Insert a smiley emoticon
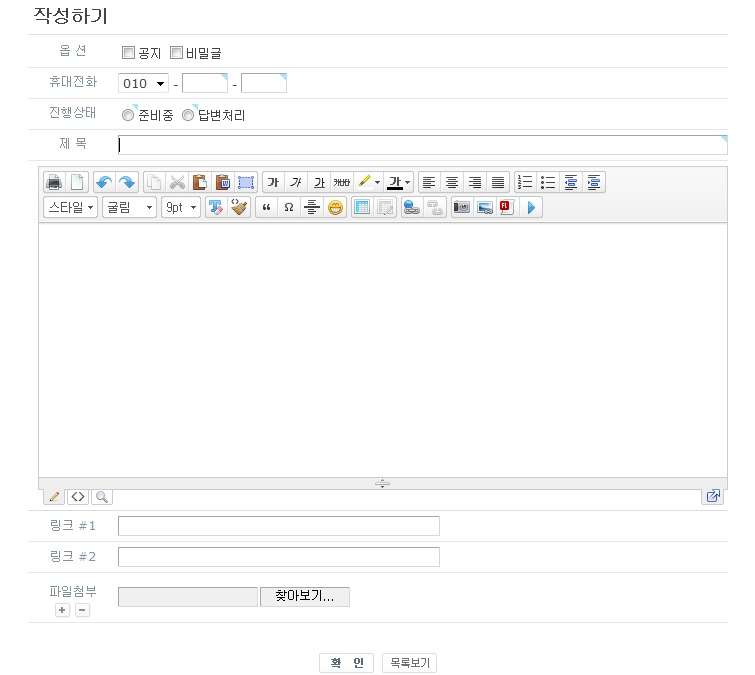 click(x=336, y=208)
